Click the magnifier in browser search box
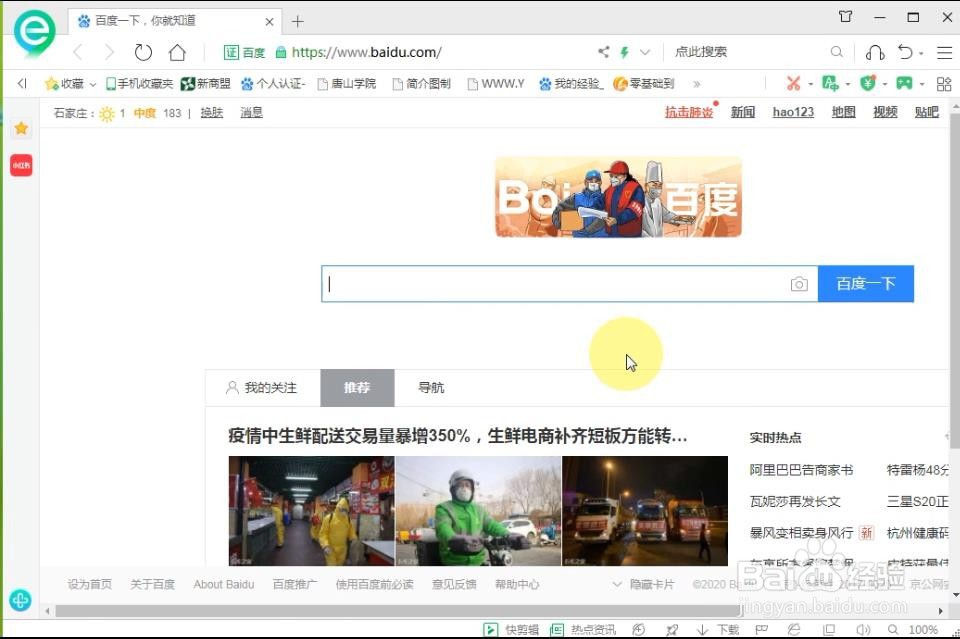The image size is (960, 639). [837, 53]
